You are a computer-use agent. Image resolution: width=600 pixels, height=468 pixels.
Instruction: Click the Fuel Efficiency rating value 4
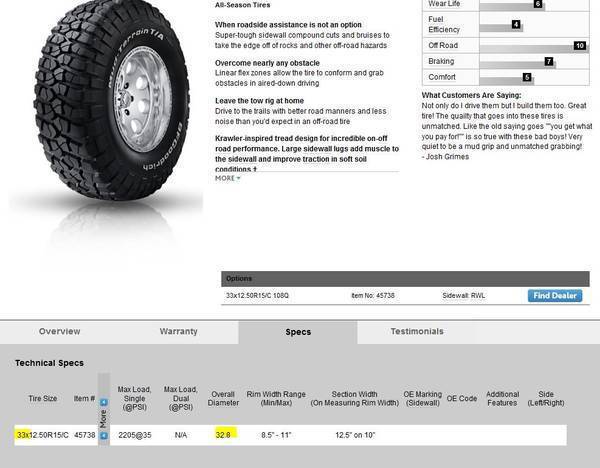[x=516, y=24]
